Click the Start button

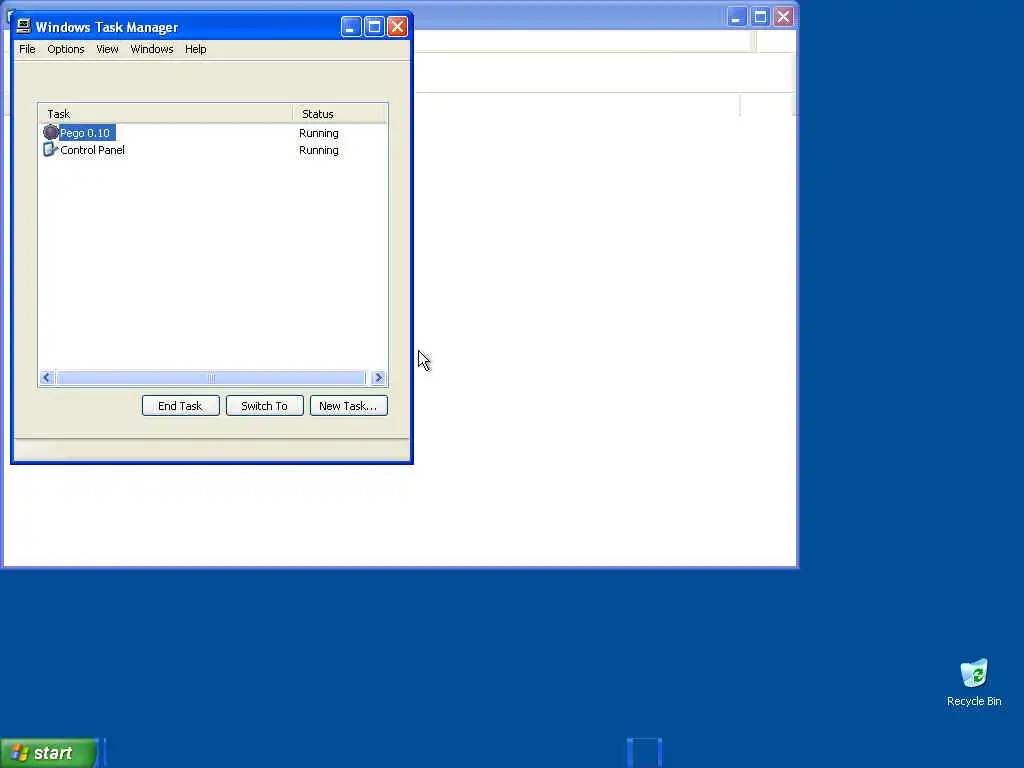[x=49, y=753]
